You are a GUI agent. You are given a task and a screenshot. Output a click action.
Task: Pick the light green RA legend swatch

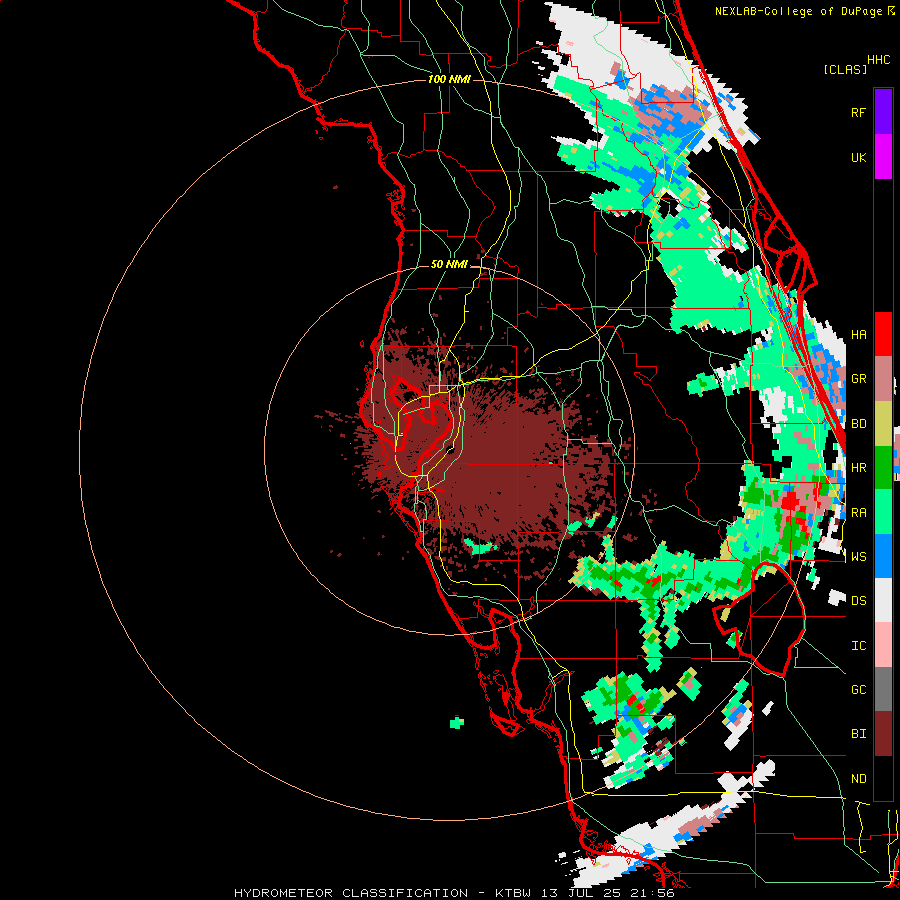pyautogui.click(x=883, y=512)
